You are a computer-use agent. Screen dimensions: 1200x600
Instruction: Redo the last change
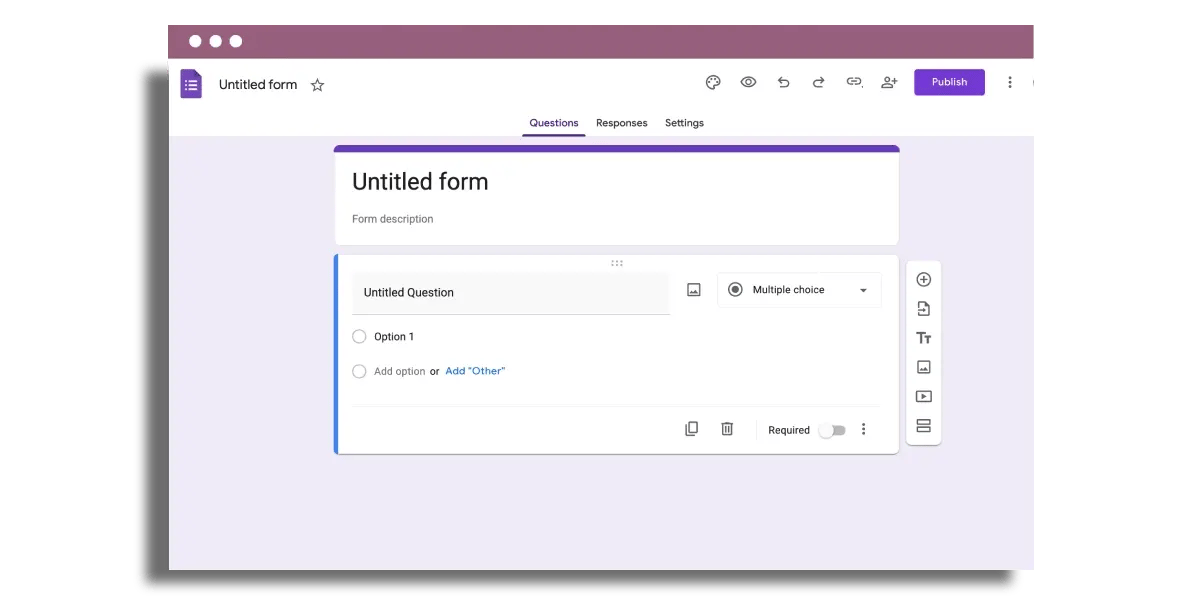tap(818, 82)
